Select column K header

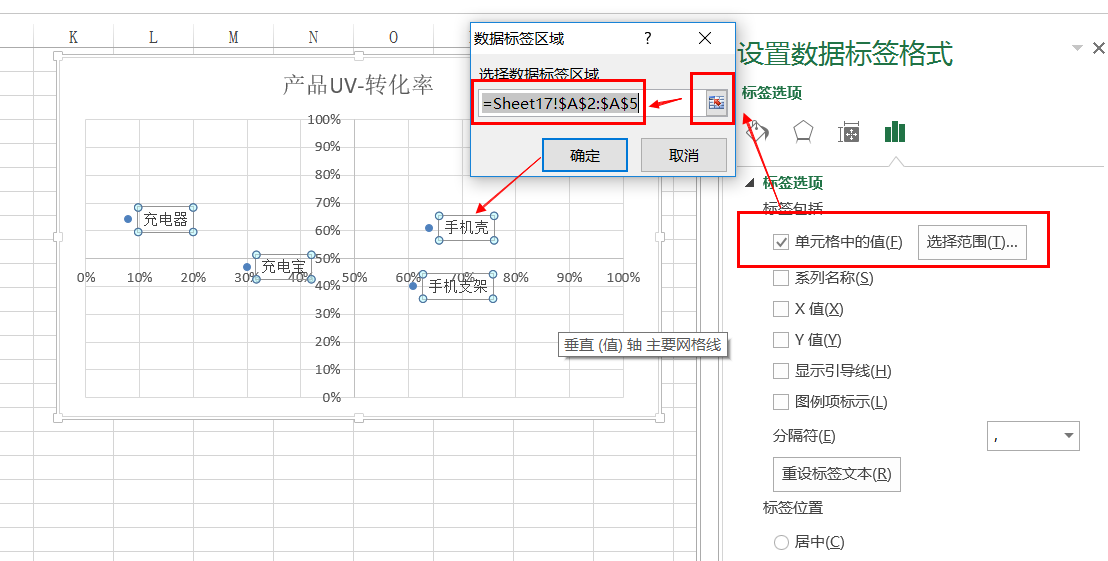coord(73,37)
